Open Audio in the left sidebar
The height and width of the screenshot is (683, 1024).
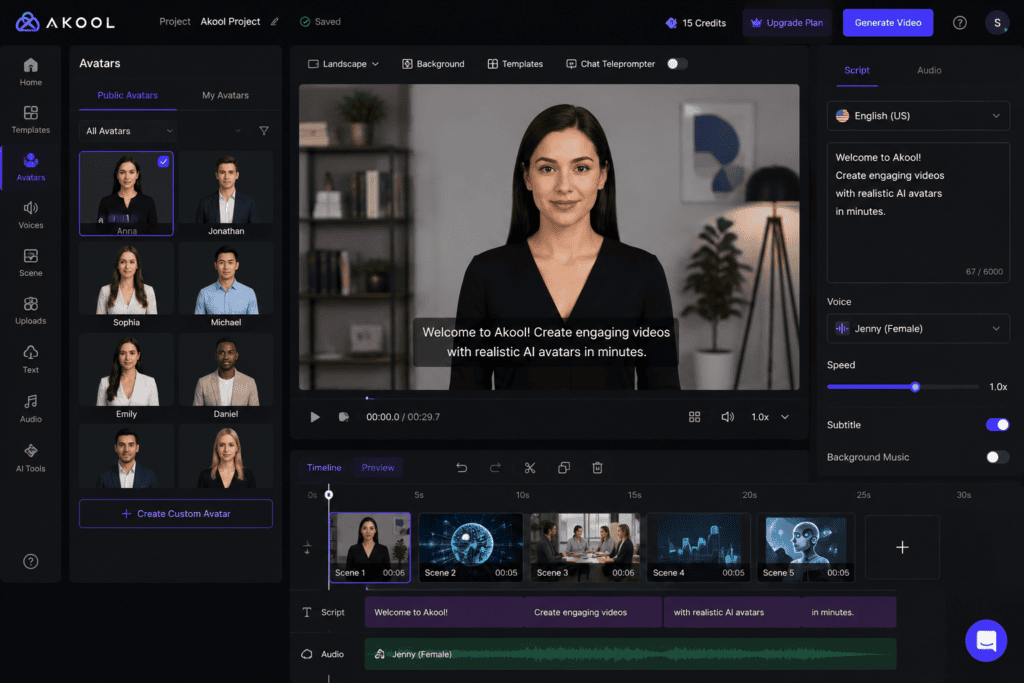point(31,408)
